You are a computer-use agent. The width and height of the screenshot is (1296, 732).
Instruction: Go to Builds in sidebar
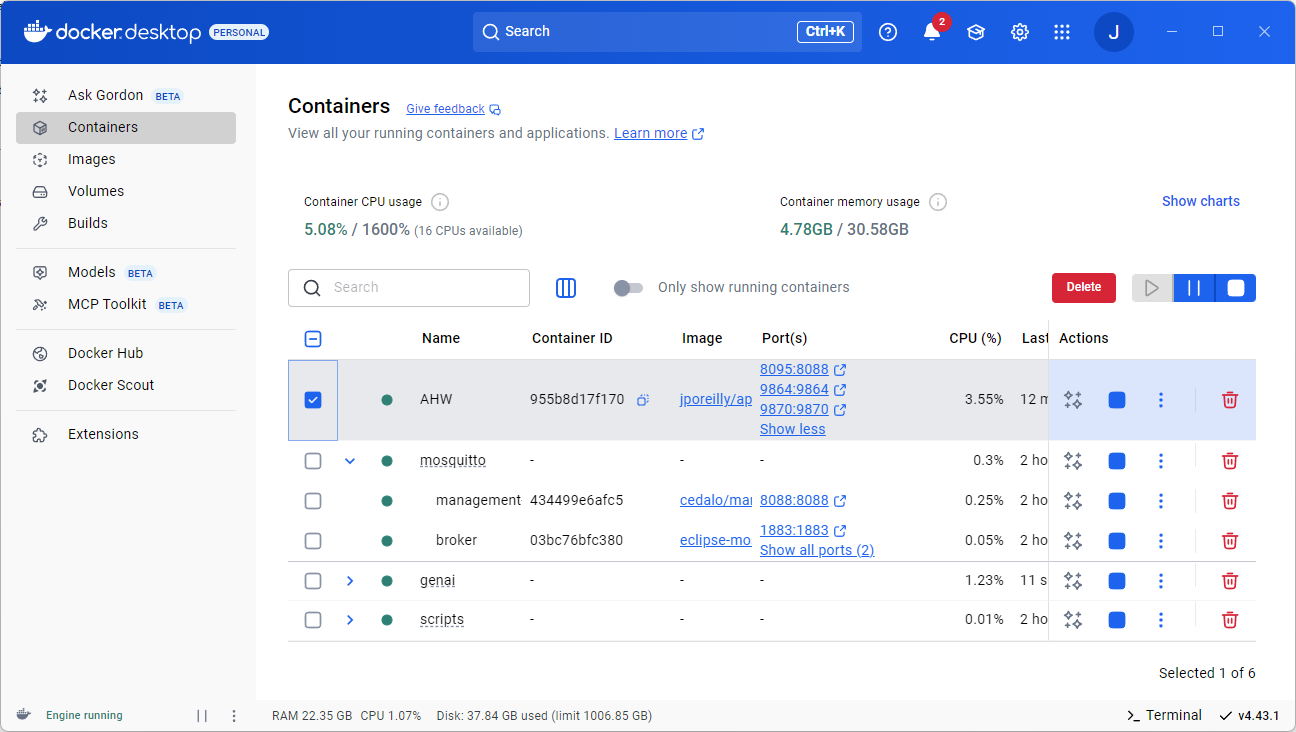126,223
